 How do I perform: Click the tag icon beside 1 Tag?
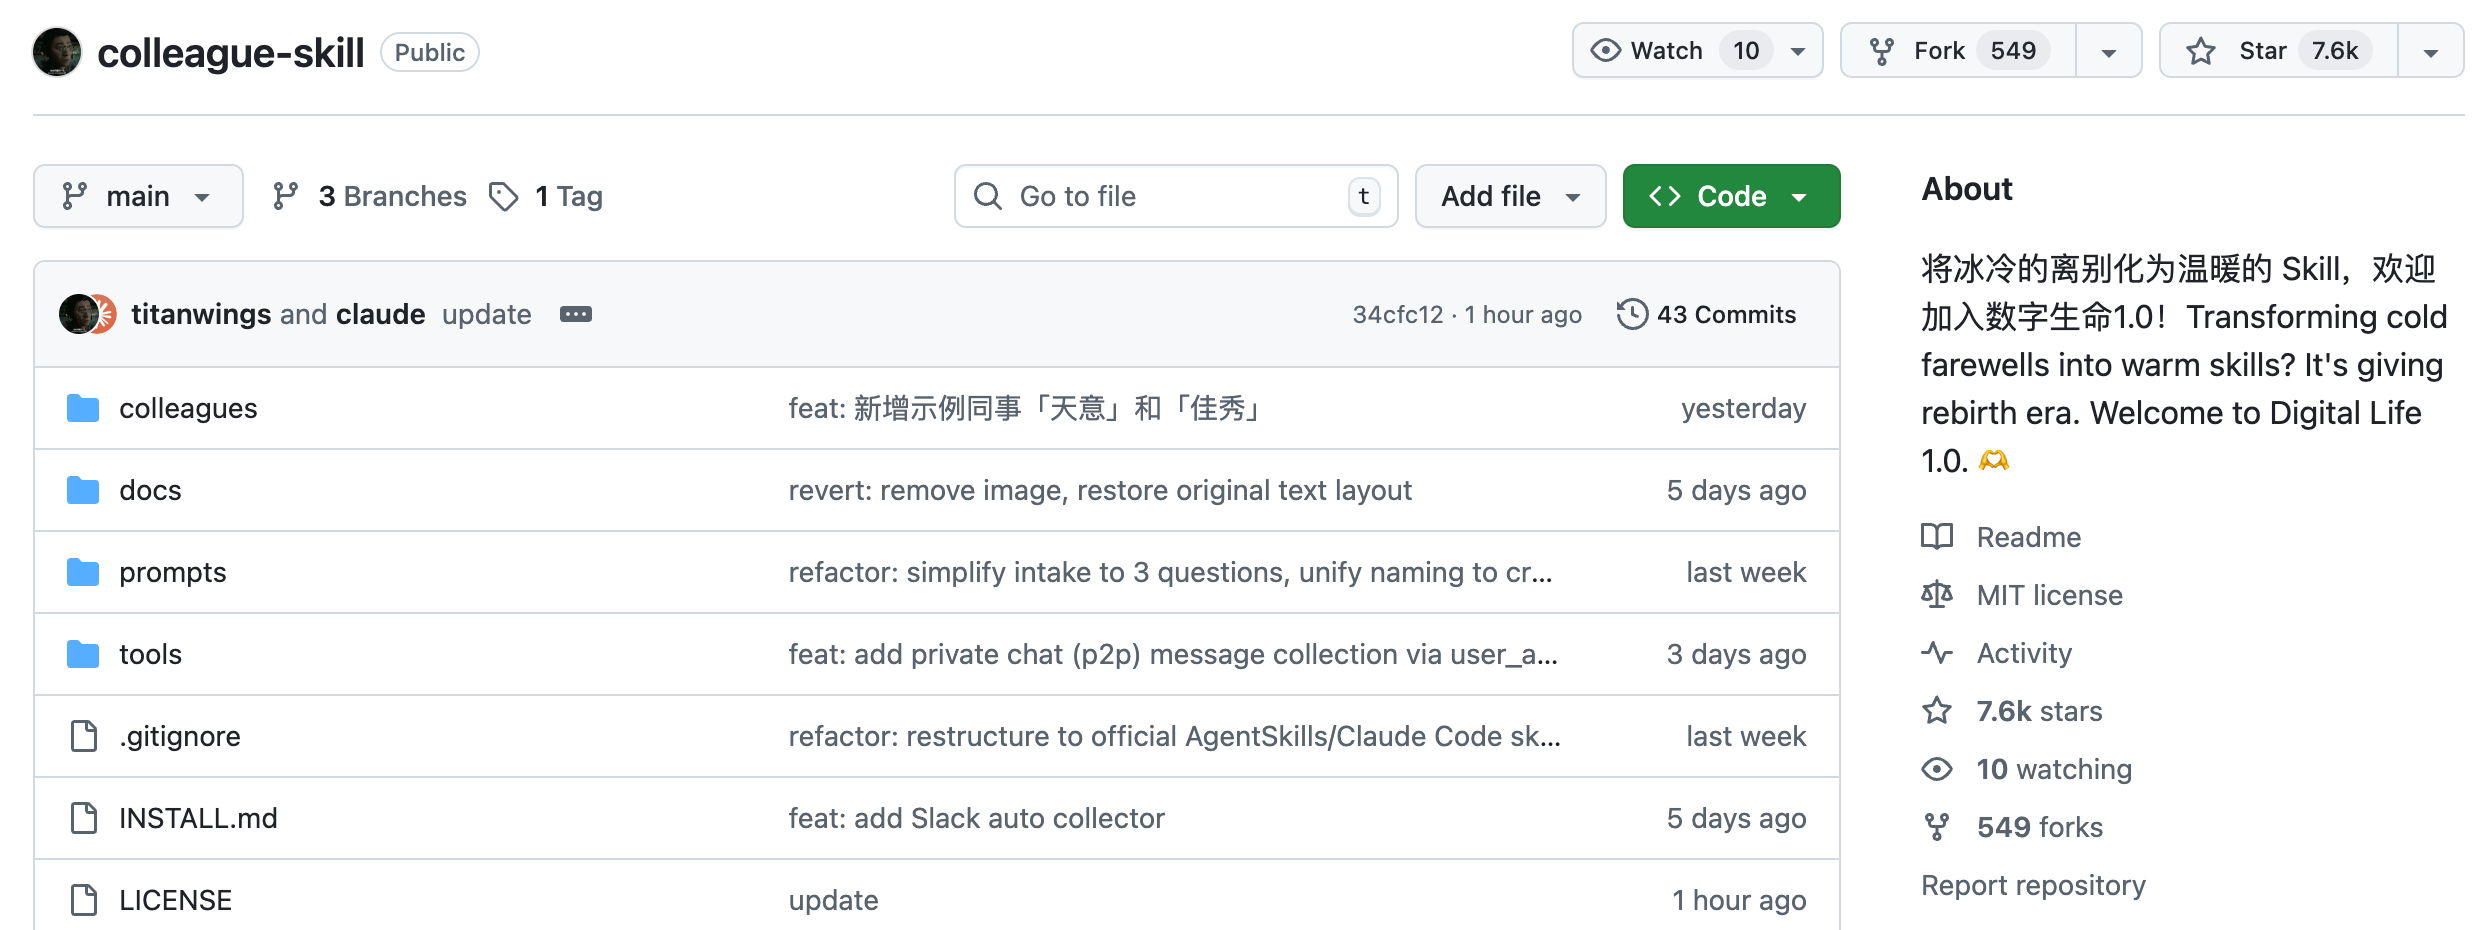coord(504,196)
